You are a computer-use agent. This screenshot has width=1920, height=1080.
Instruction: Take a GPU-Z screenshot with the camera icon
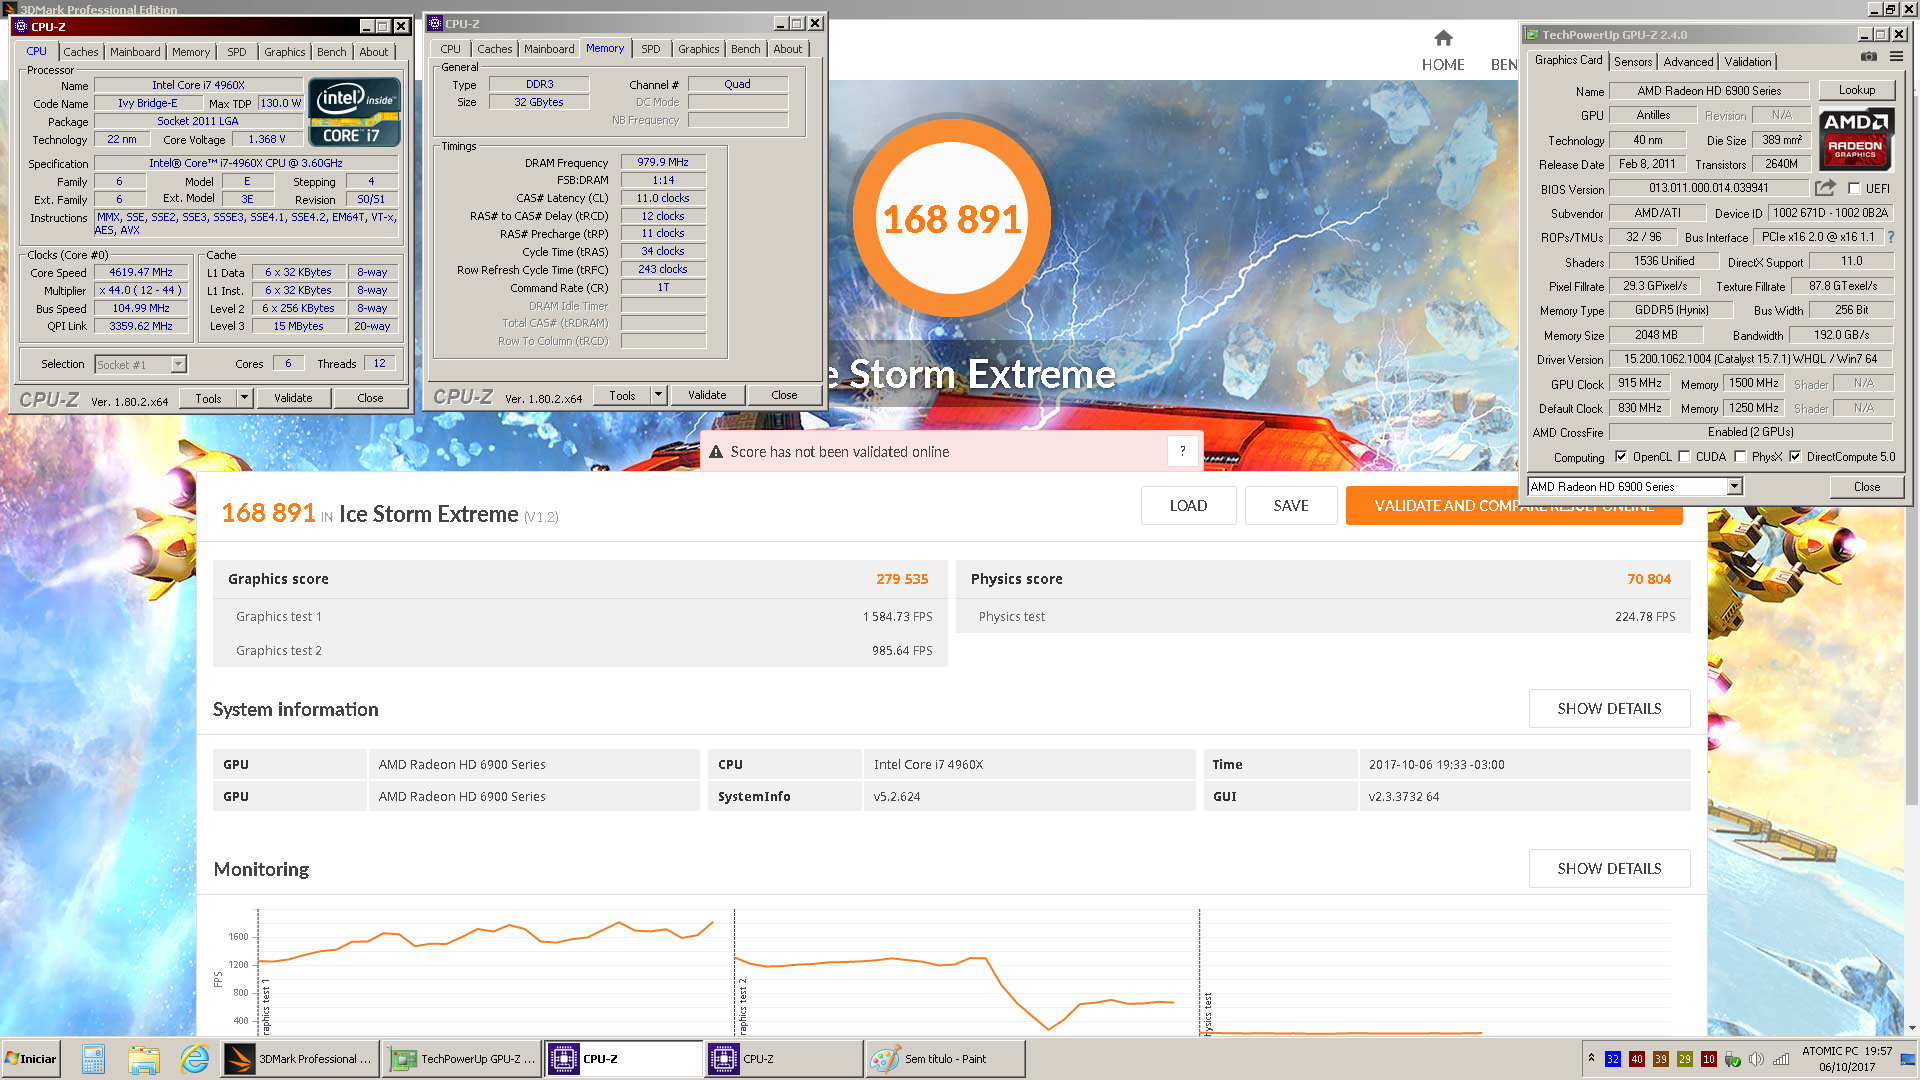[x=1868, y=57]
